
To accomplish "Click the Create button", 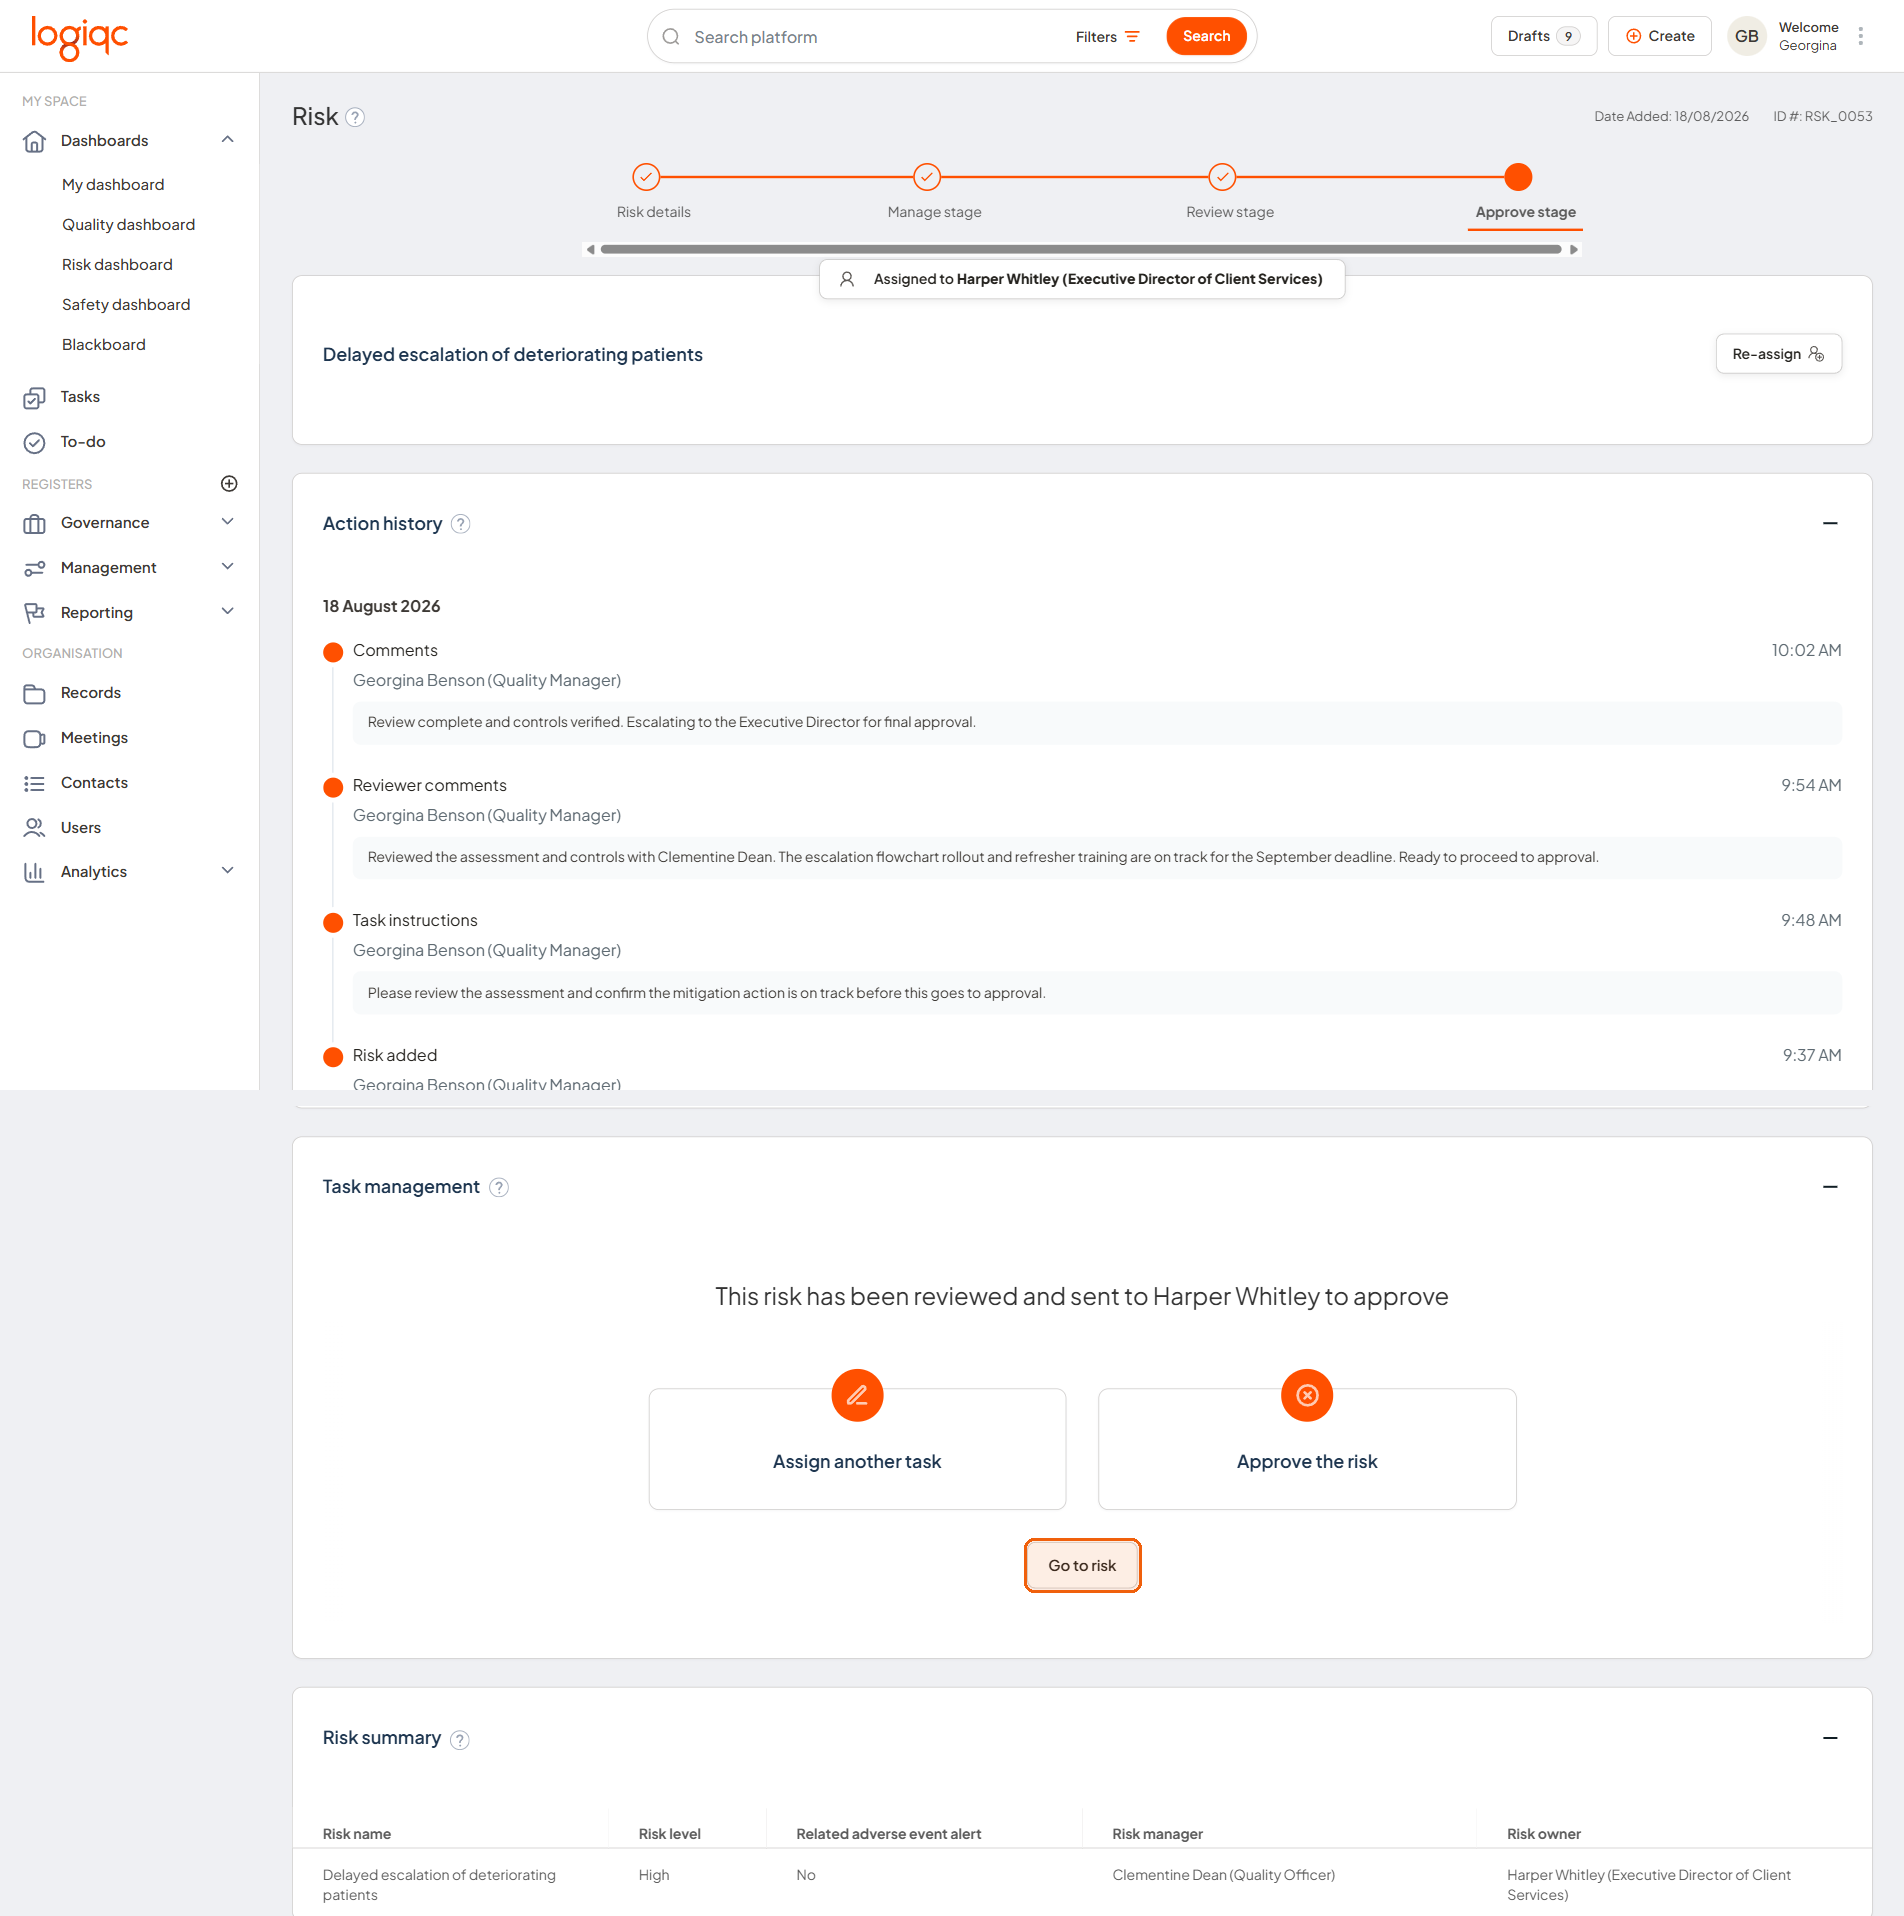I will [1660, 36].
